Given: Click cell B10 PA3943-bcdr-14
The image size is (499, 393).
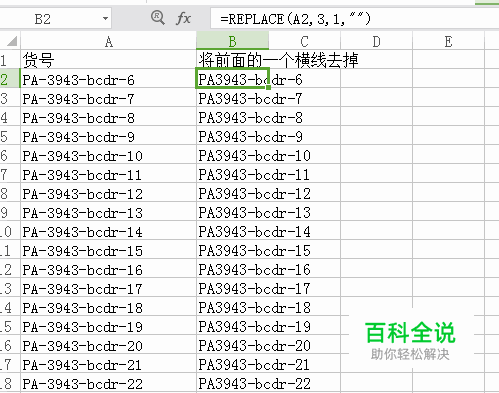Looking at the screenshot, I should click(x=232, y=231).
